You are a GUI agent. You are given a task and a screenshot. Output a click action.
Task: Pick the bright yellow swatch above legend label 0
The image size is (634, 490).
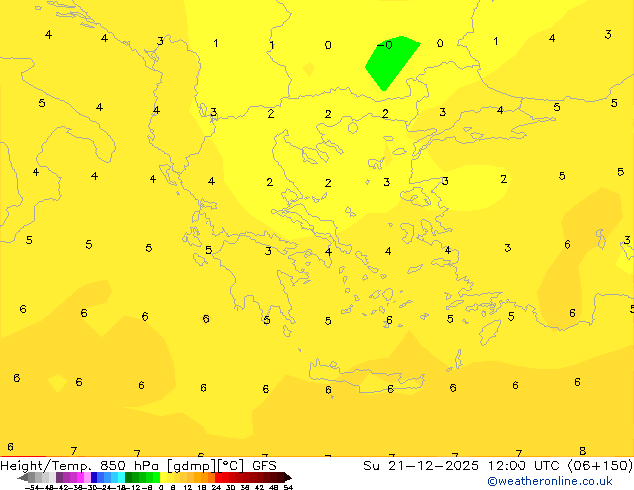[x=163, y=477]
